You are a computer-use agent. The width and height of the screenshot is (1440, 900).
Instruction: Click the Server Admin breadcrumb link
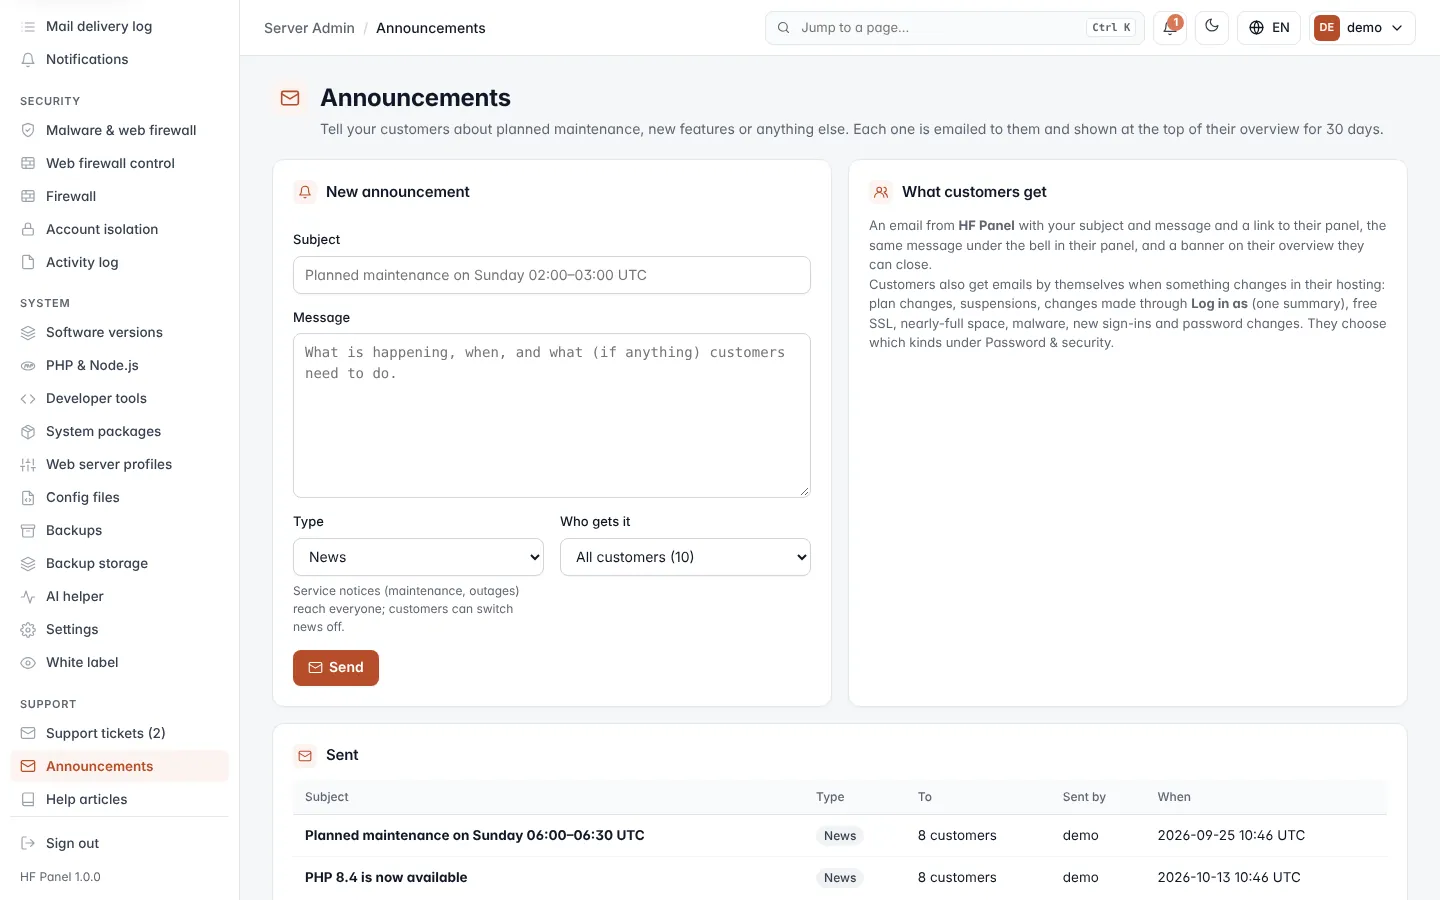coord(309,28)
